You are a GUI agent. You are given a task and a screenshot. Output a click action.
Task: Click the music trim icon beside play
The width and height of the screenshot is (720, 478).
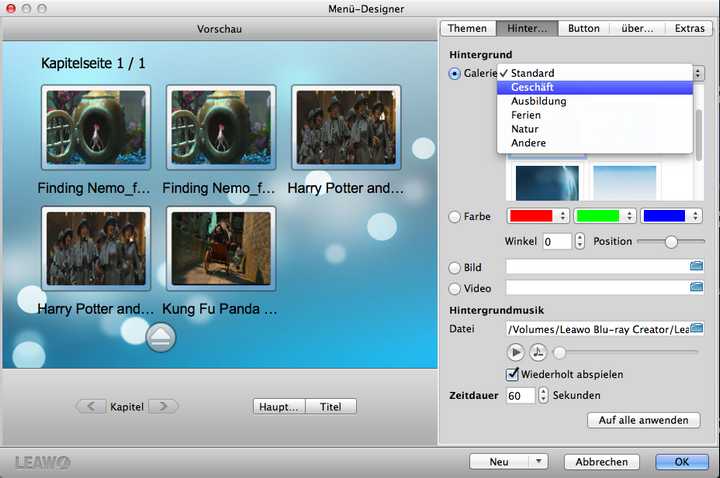pos(538,352)
